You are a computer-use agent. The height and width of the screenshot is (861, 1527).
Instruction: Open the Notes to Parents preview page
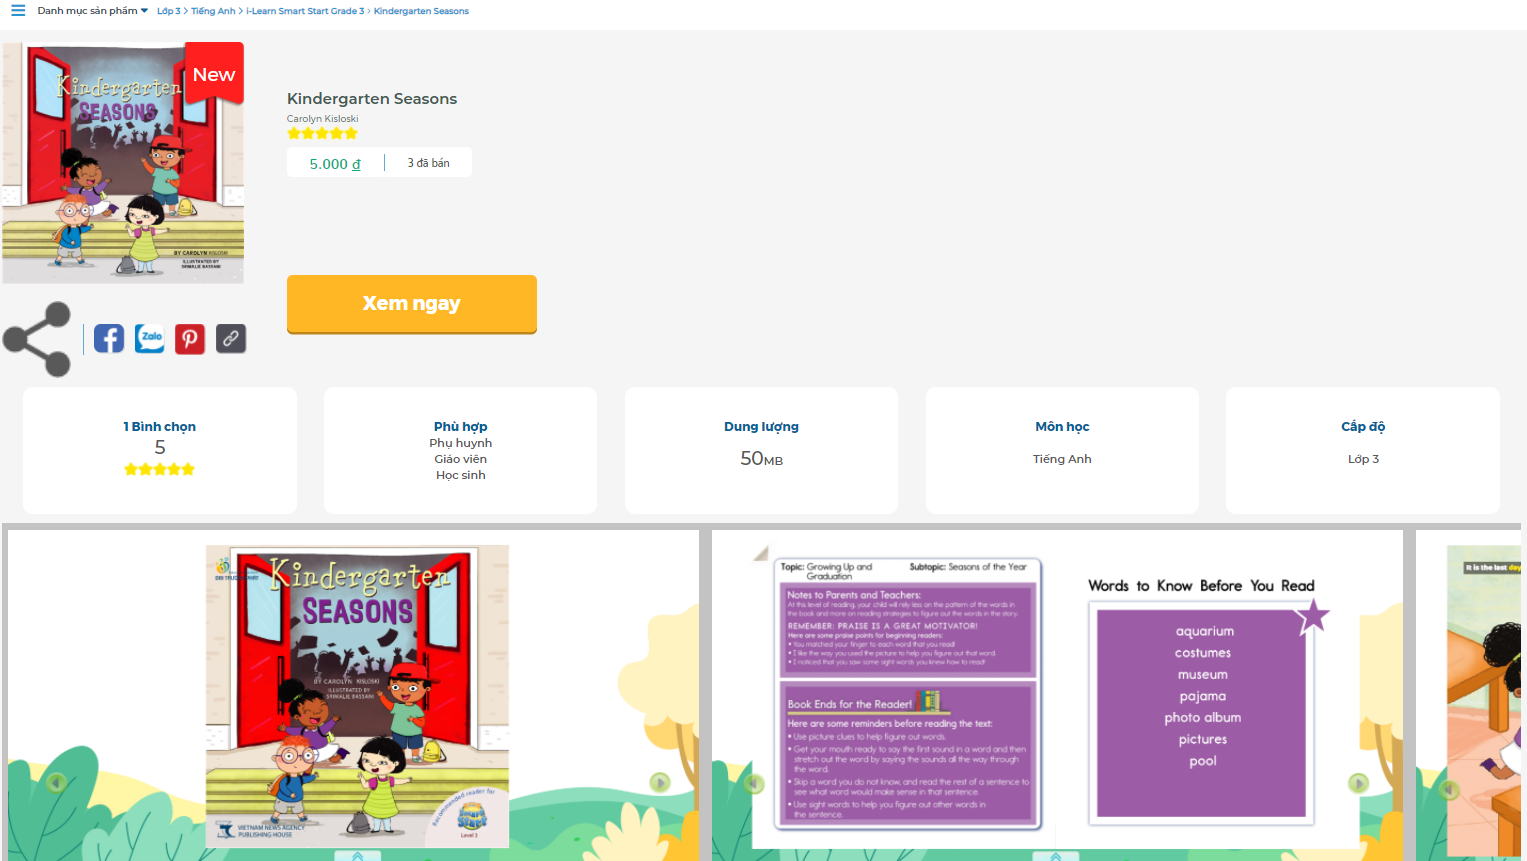coord(909,694)
